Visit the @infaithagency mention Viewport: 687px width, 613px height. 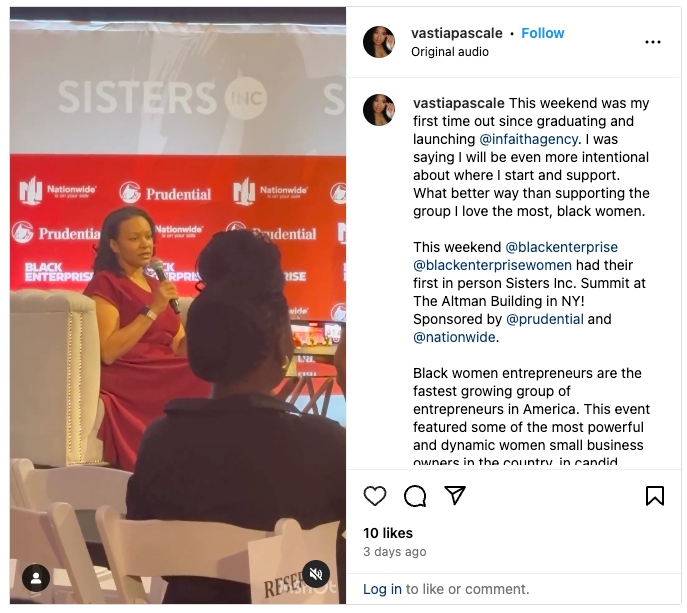point(529,139)
